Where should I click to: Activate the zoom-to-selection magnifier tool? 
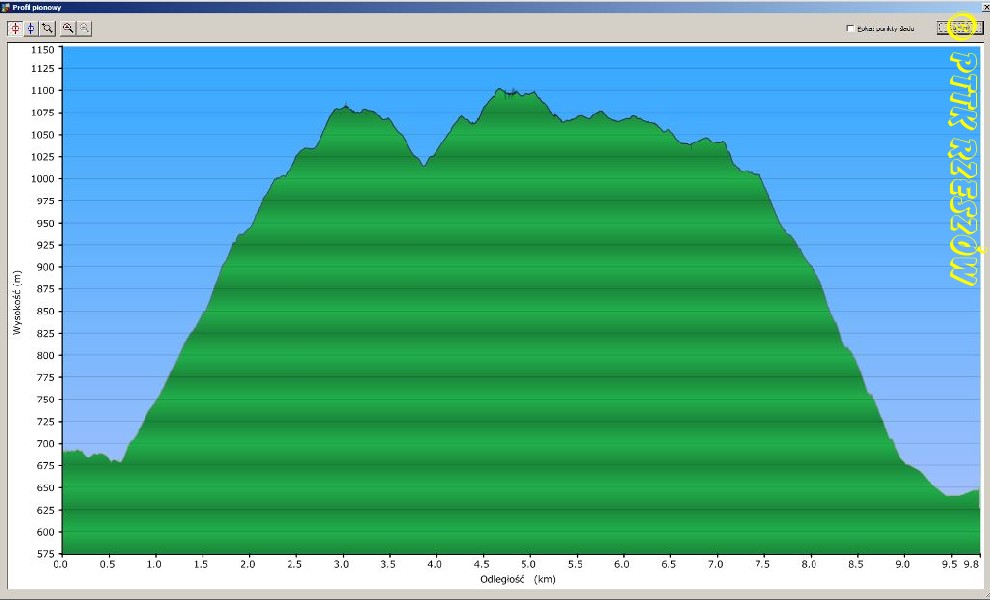coord(47,29)
